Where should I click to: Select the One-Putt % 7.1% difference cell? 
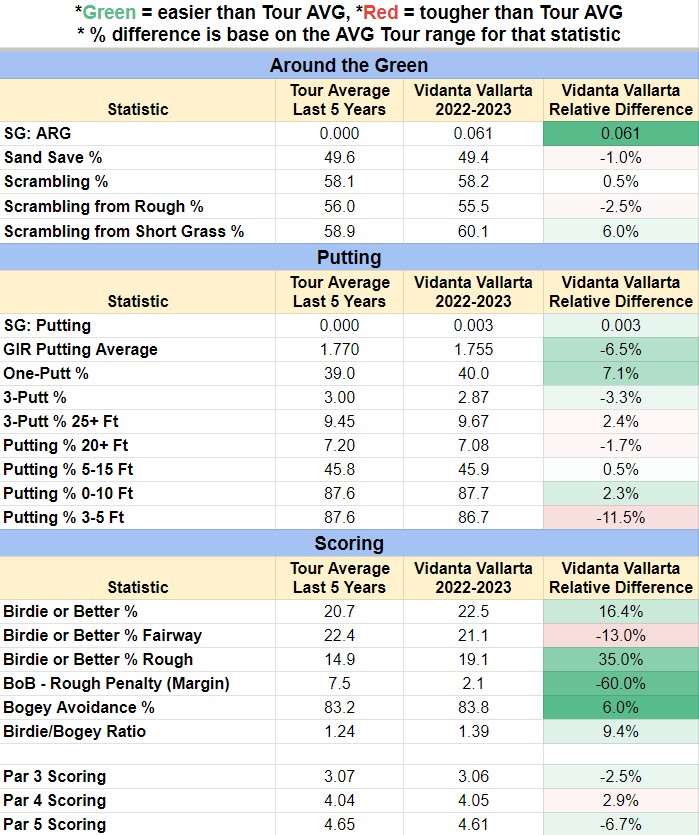pyautogui.click(x=621, y=373)
